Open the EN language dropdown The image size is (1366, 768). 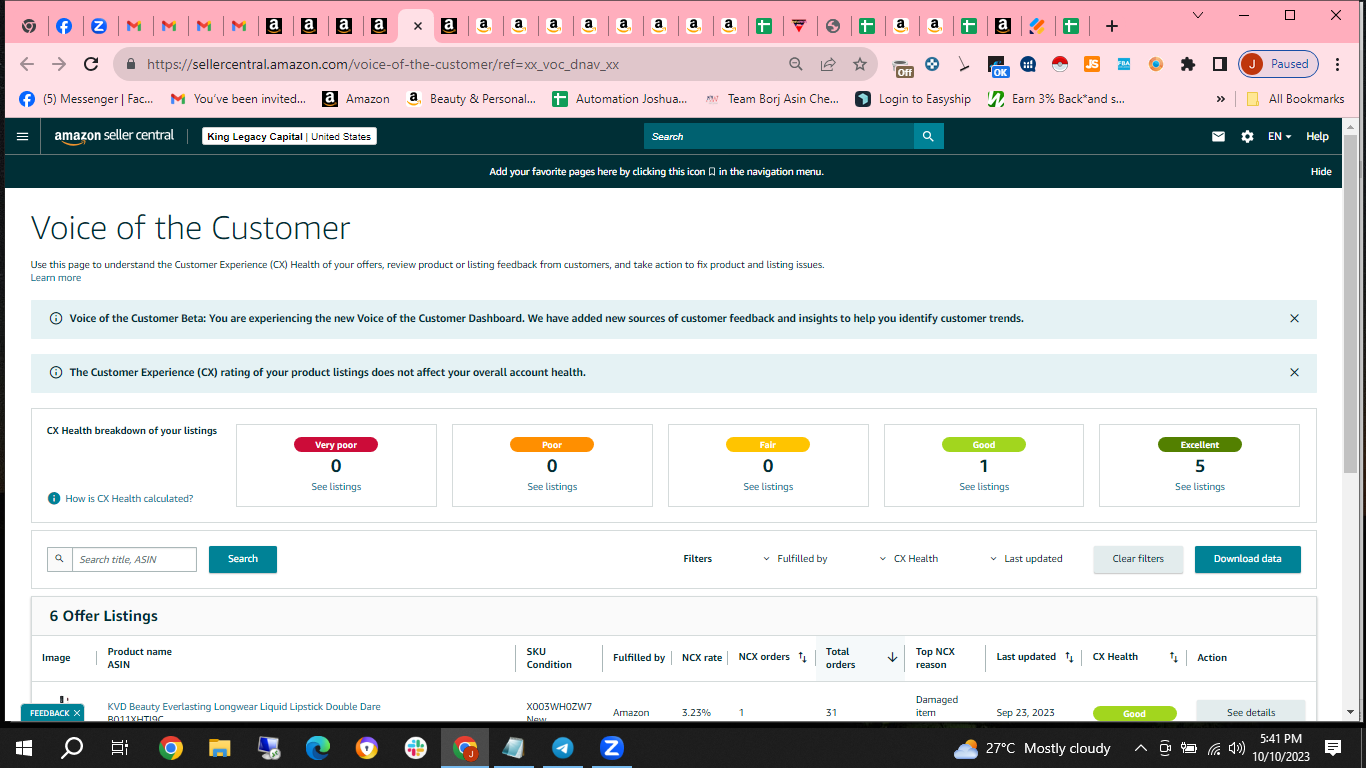[x=1280, y=137]
